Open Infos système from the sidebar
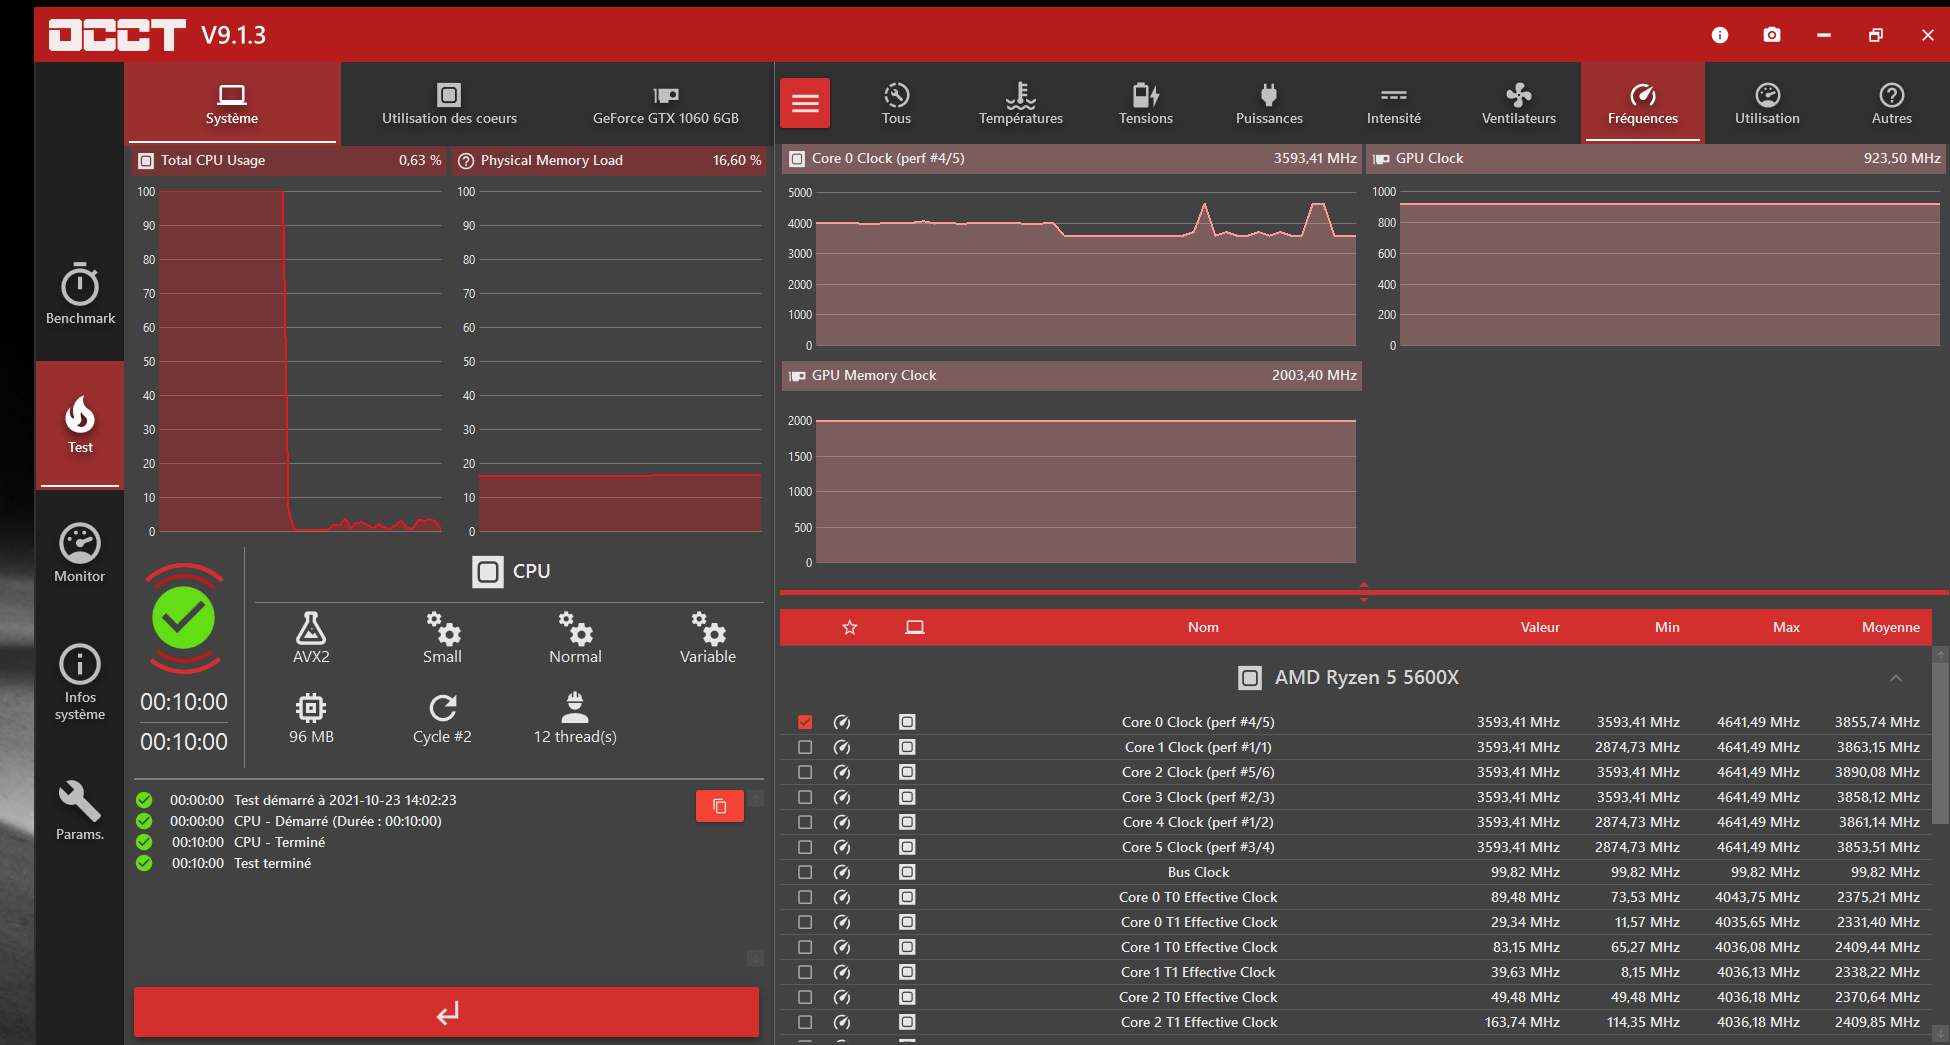1950x1045 pixels. point(80,682)
